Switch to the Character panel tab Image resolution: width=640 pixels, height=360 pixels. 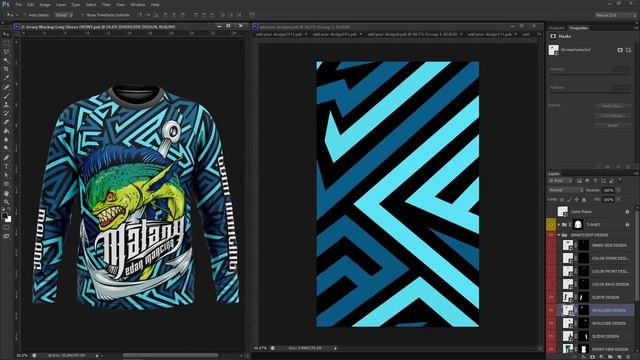[x=557, y=28]
